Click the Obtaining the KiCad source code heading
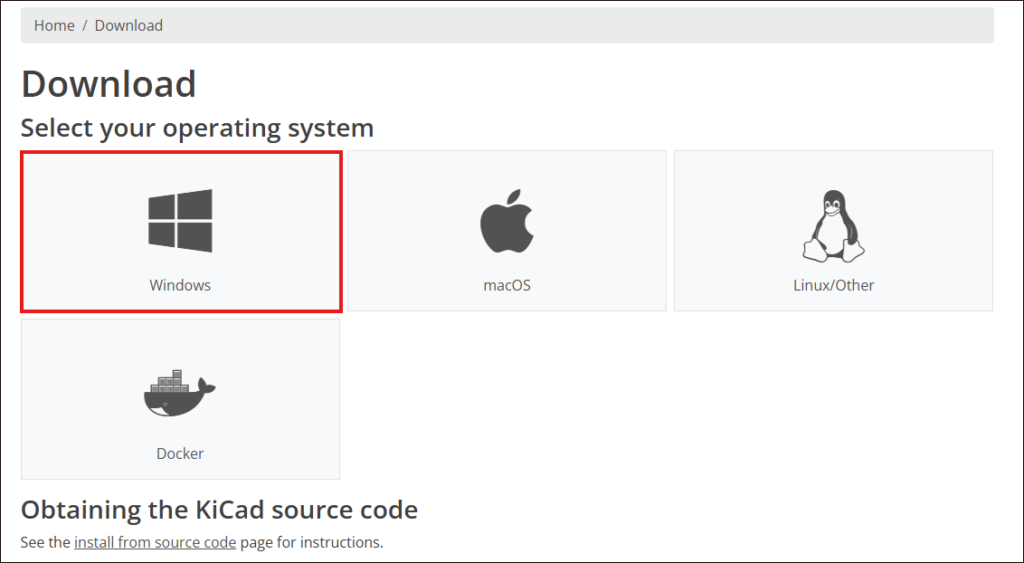This screenshot has width=1024, height=563. click(219, 510)
